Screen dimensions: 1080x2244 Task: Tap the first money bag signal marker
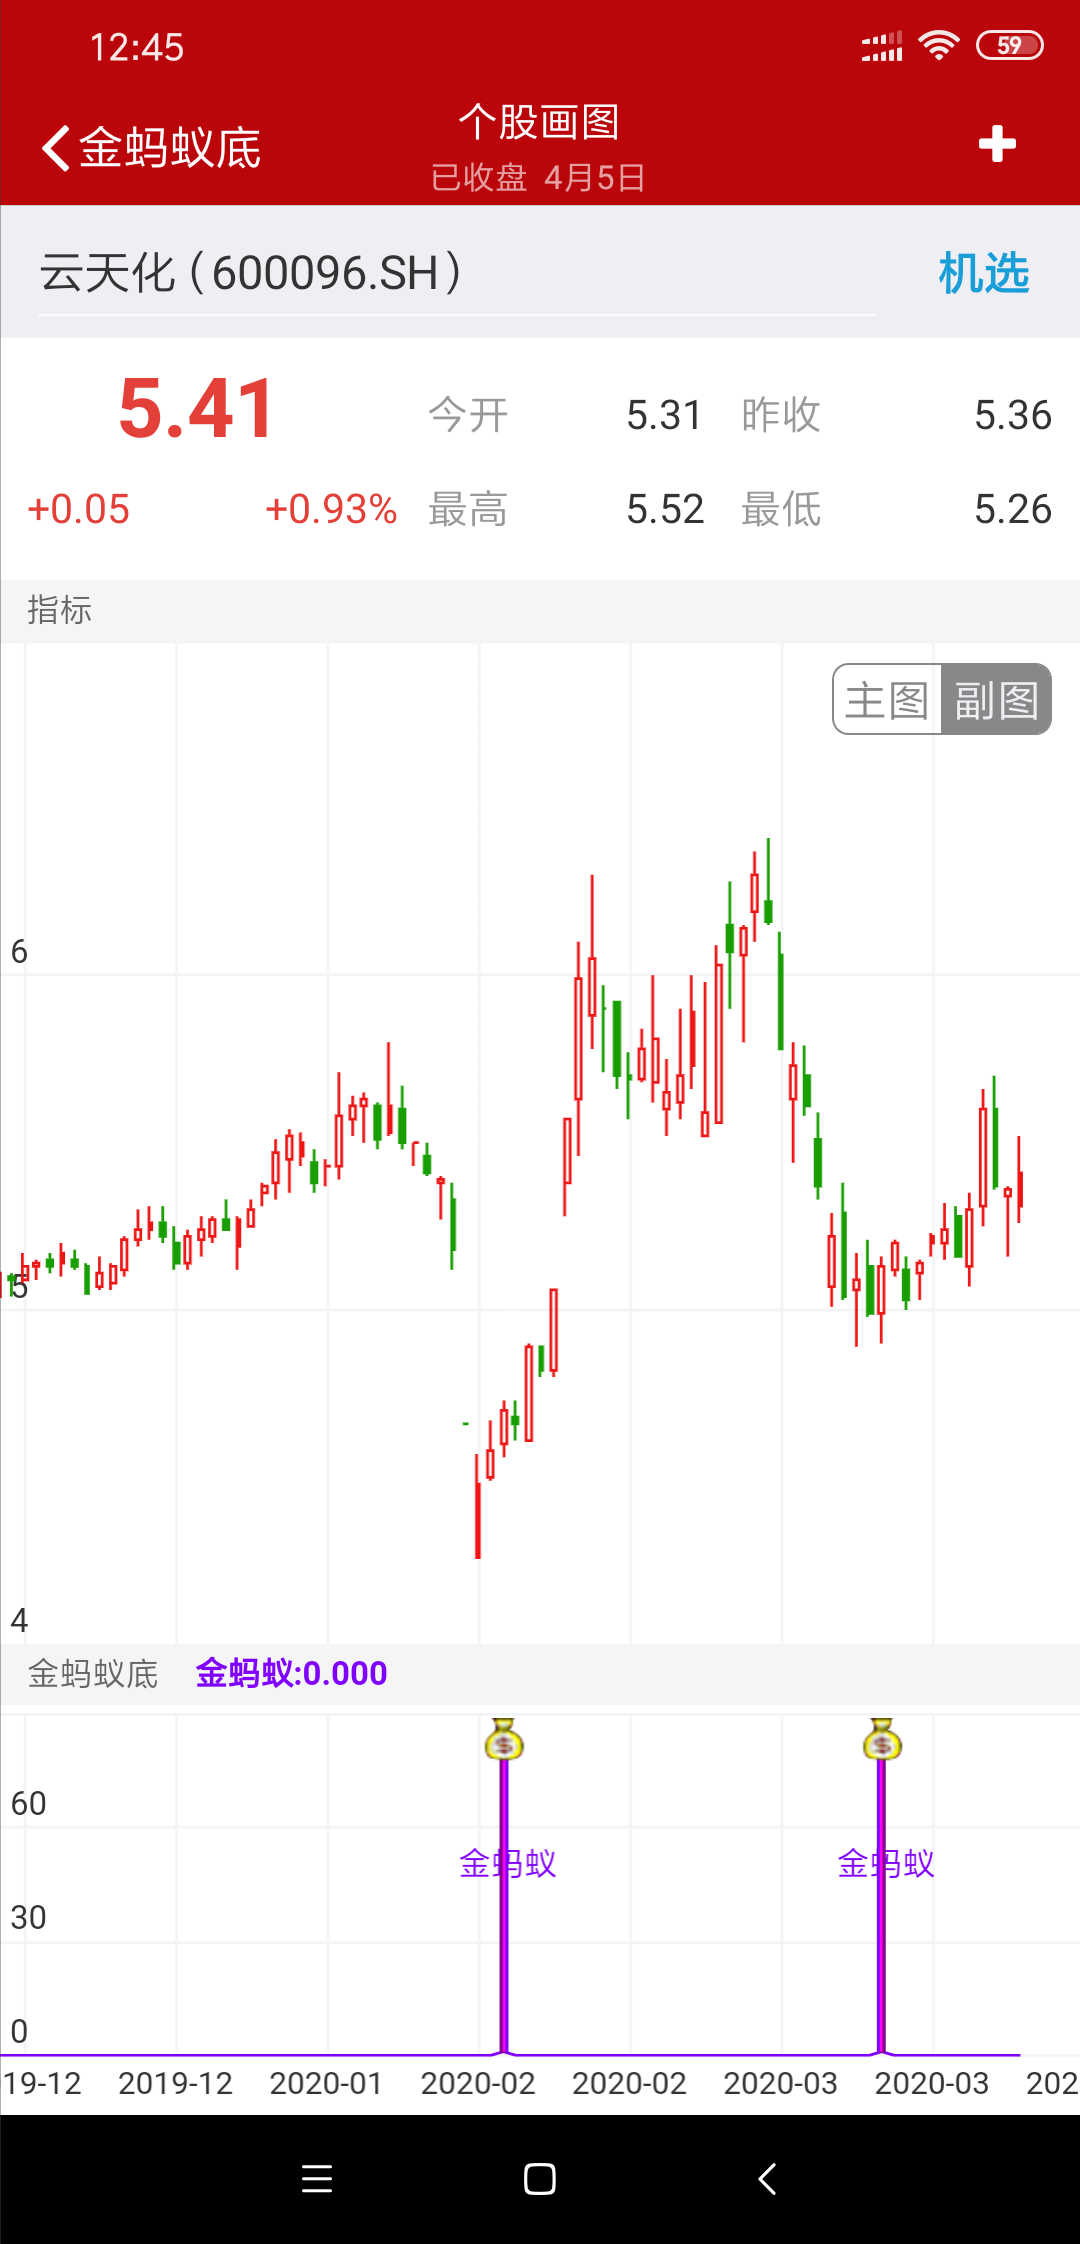coord(504,1741)
